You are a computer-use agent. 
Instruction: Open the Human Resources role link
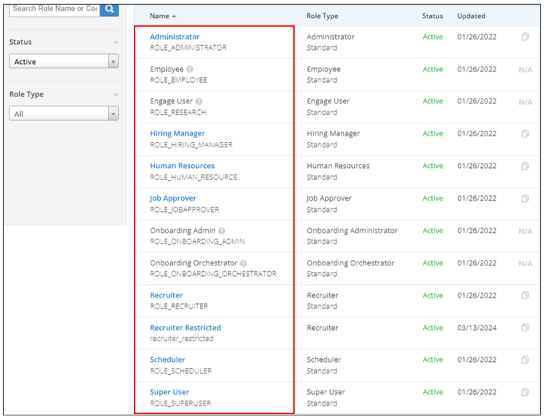coord(182,166)
